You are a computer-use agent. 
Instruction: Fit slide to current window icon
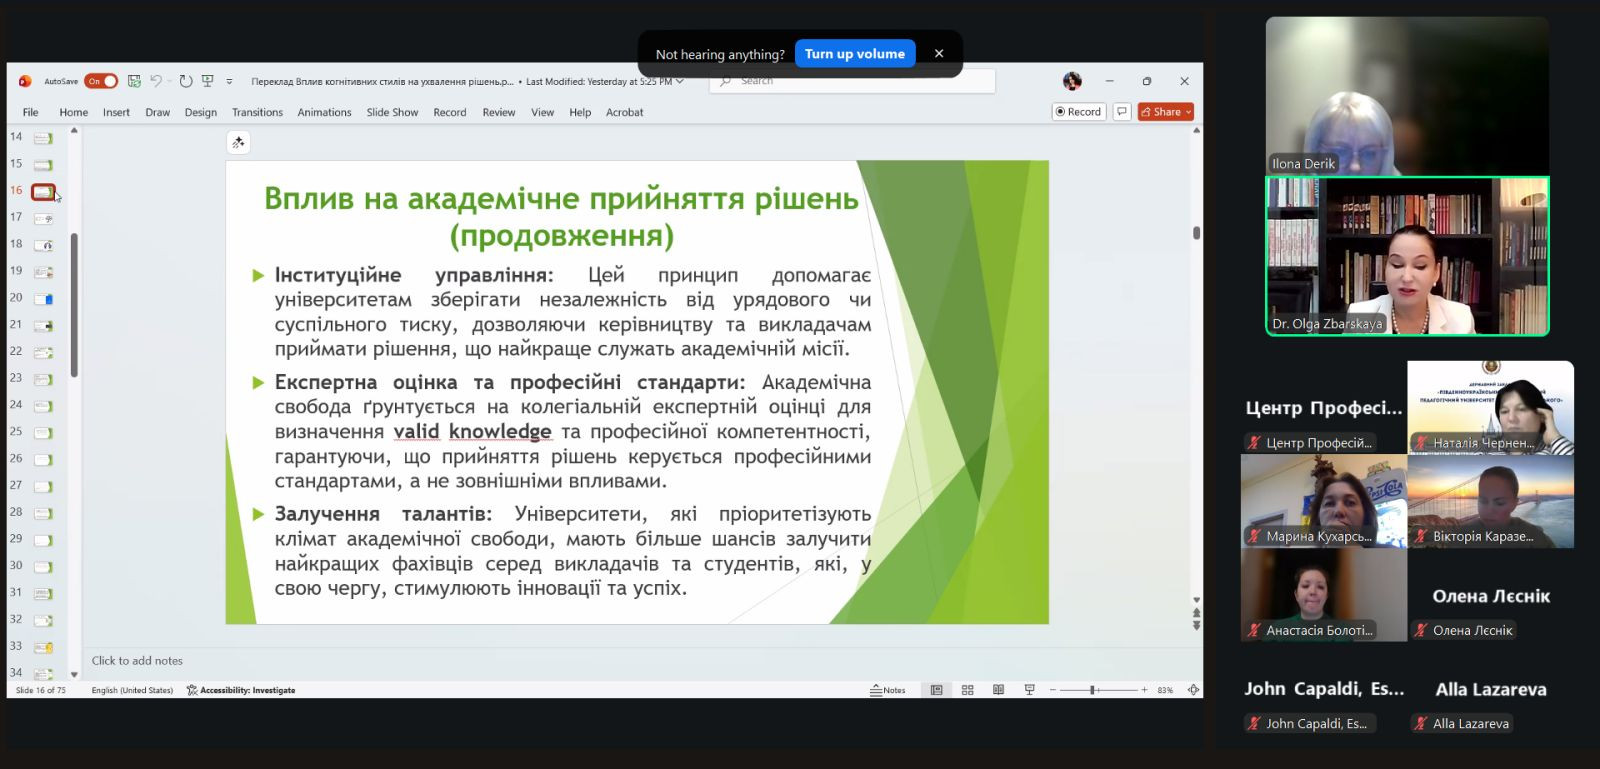pyautogui.click(x=1193, y=690)
